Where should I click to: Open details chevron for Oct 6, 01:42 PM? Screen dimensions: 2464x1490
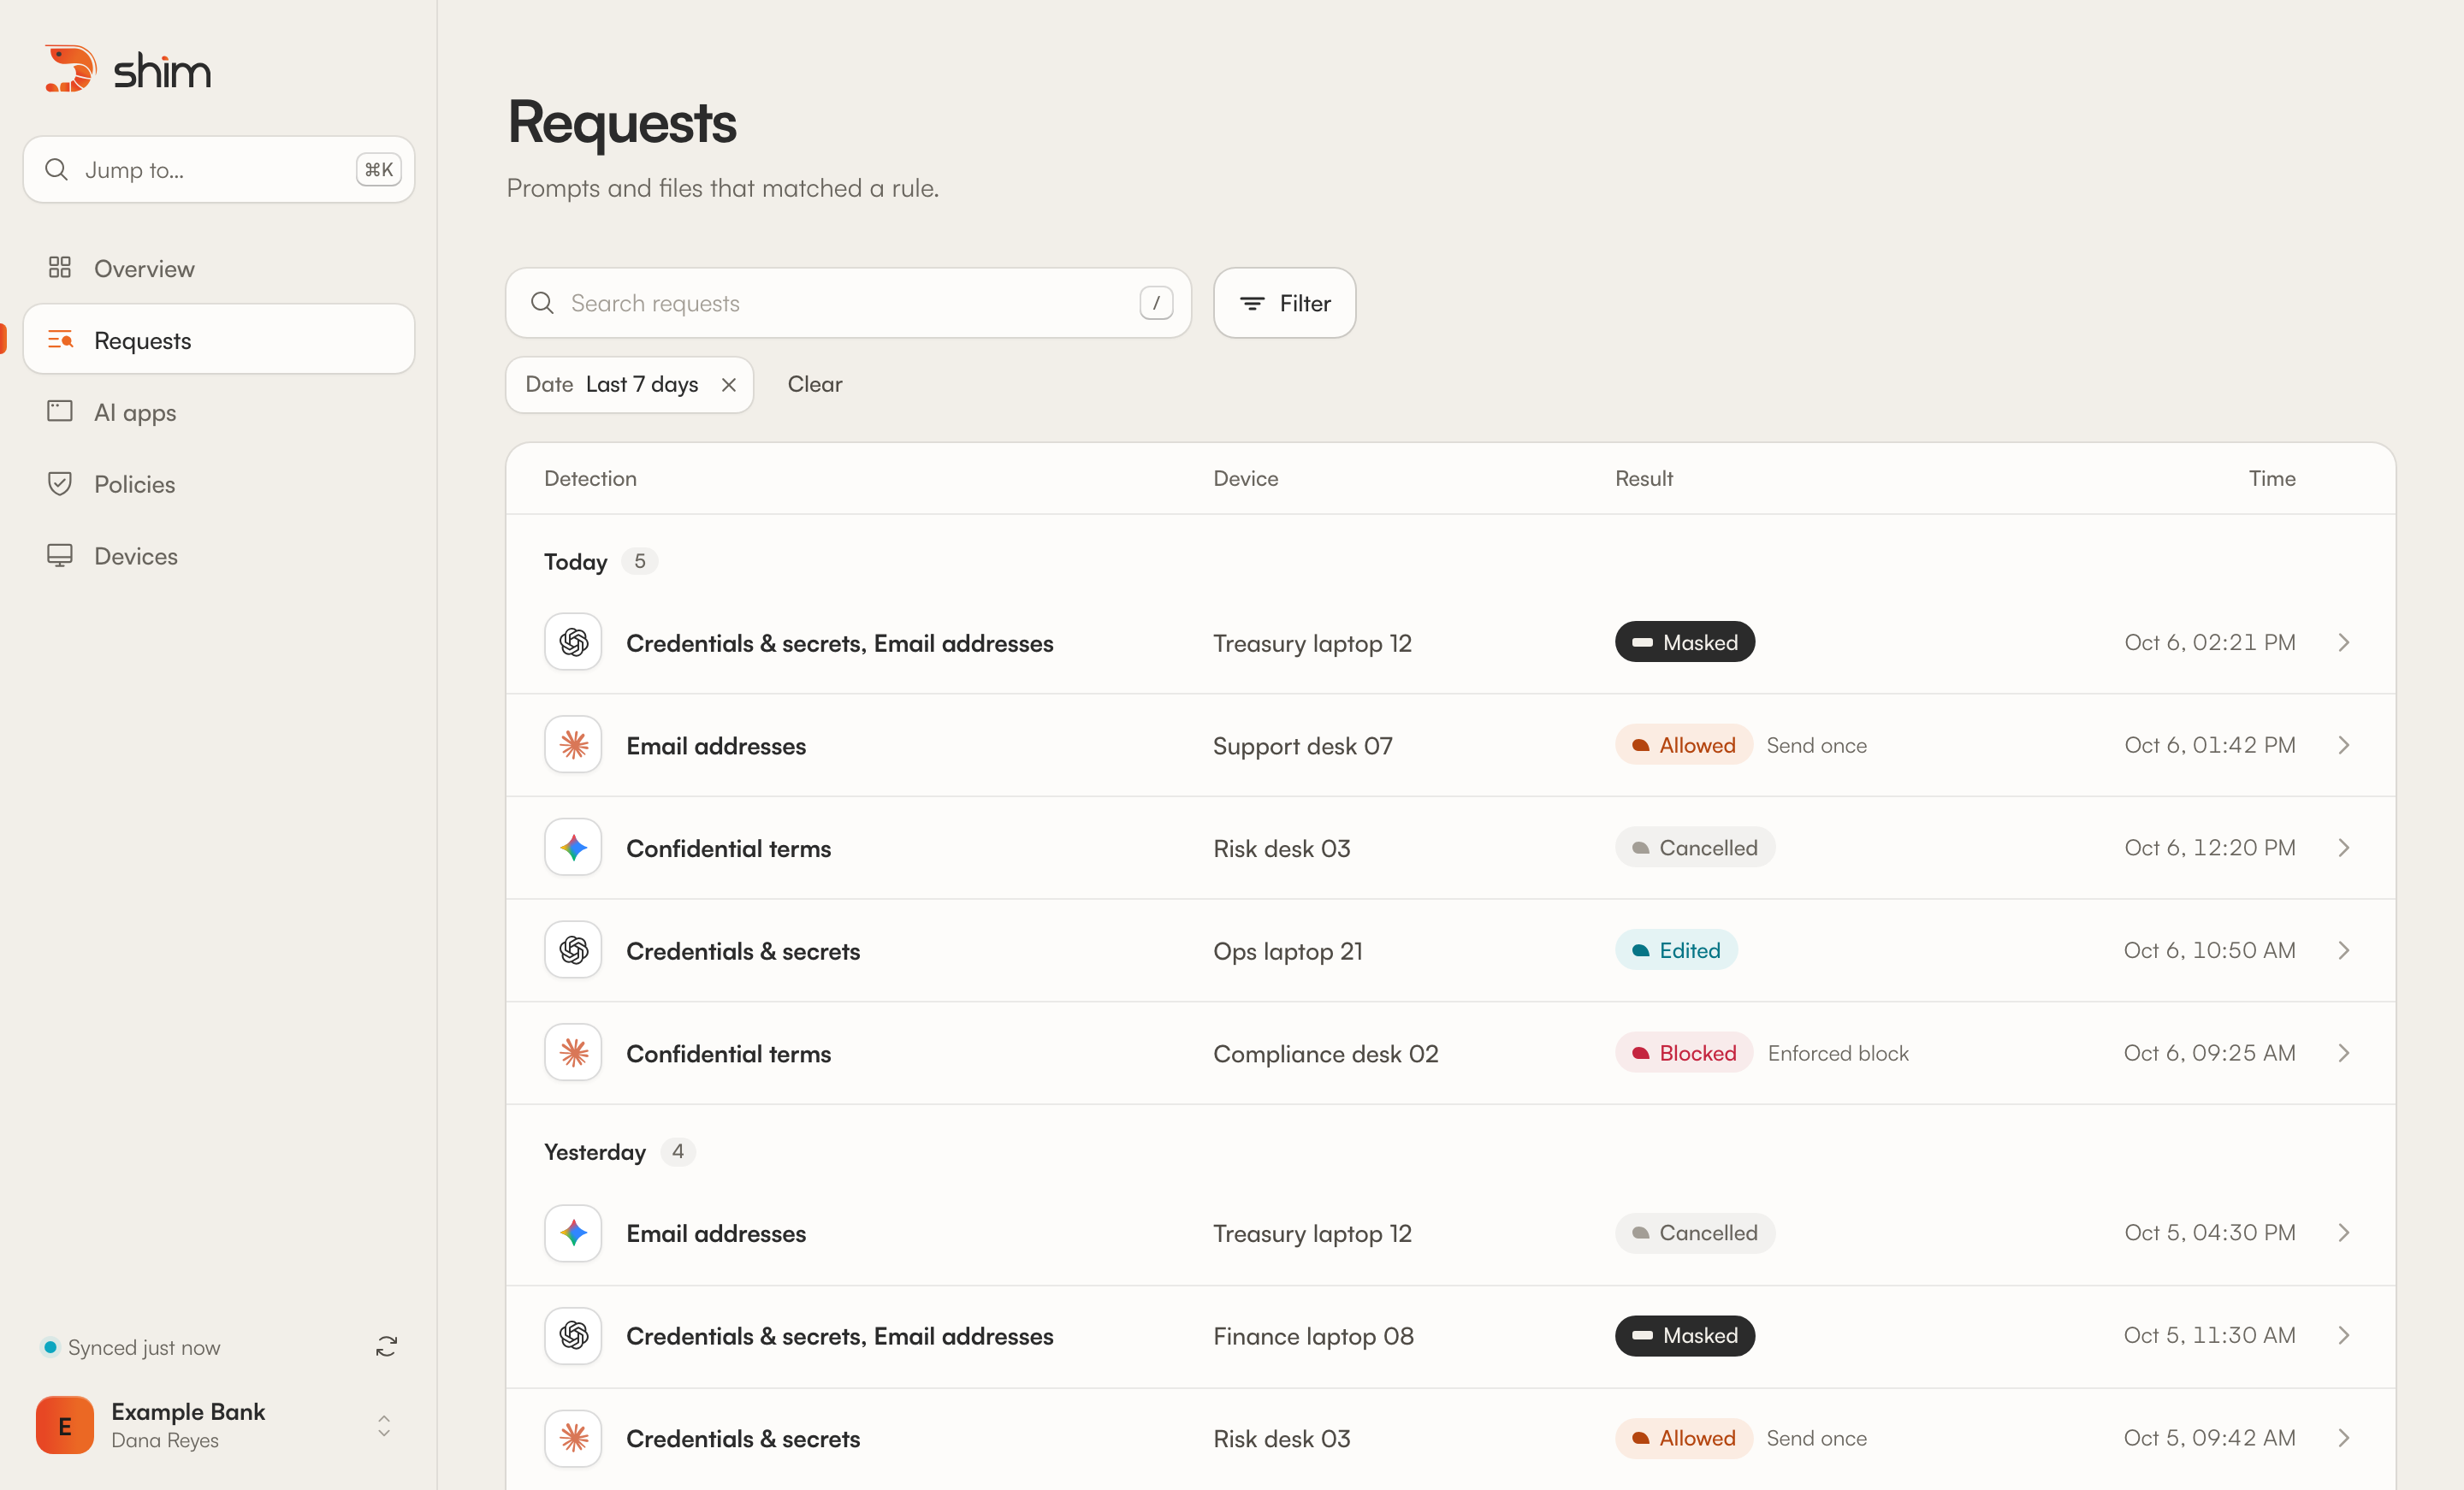coord(2344,745)
